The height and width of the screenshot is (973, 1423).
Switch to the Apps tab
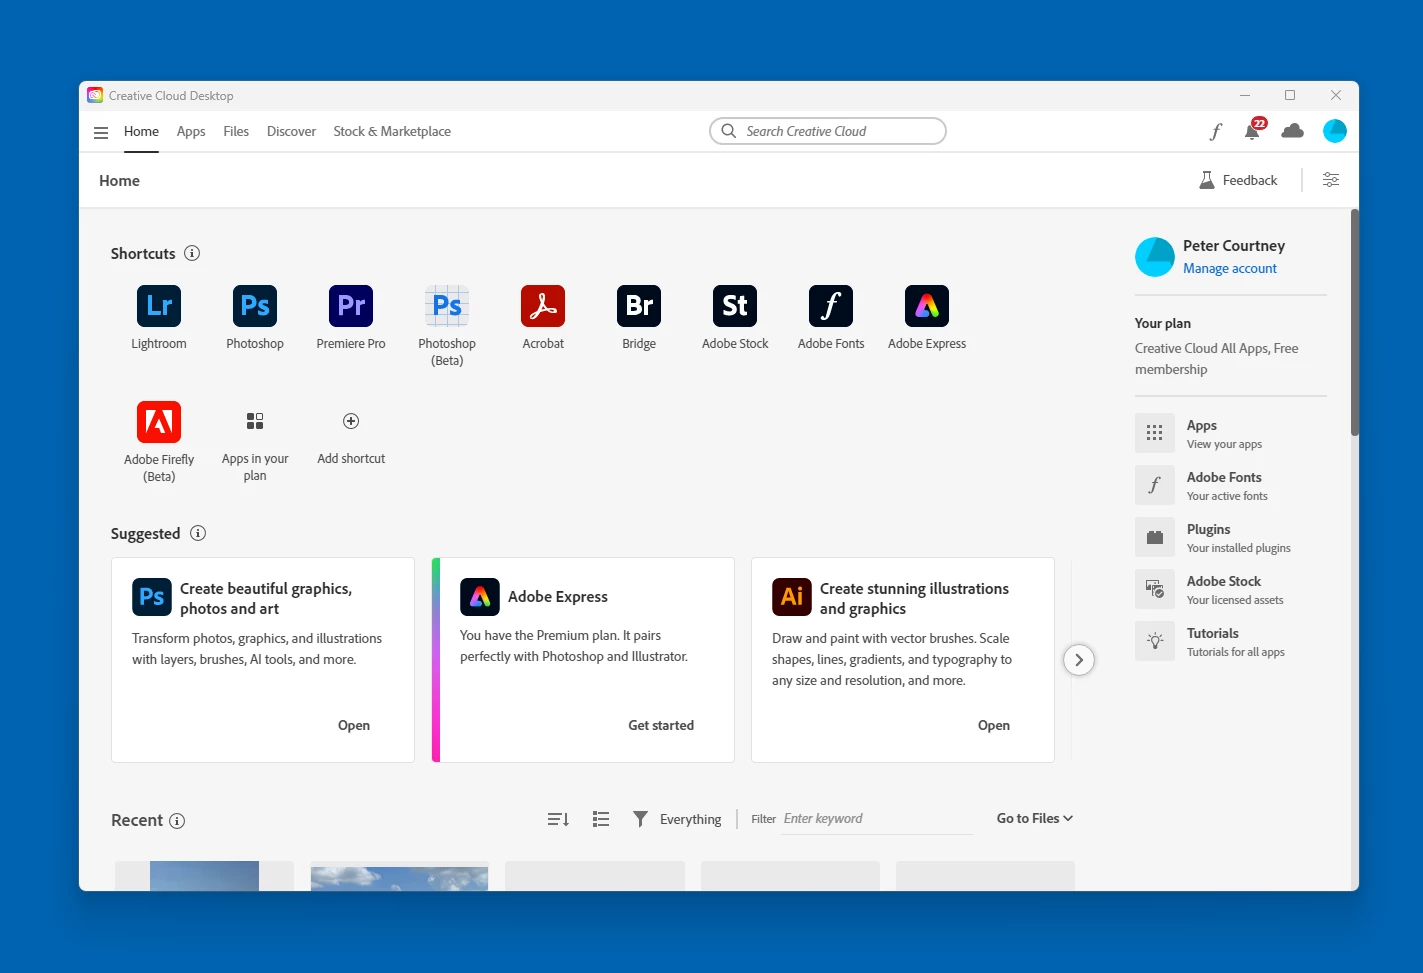[x=191, y=131]
